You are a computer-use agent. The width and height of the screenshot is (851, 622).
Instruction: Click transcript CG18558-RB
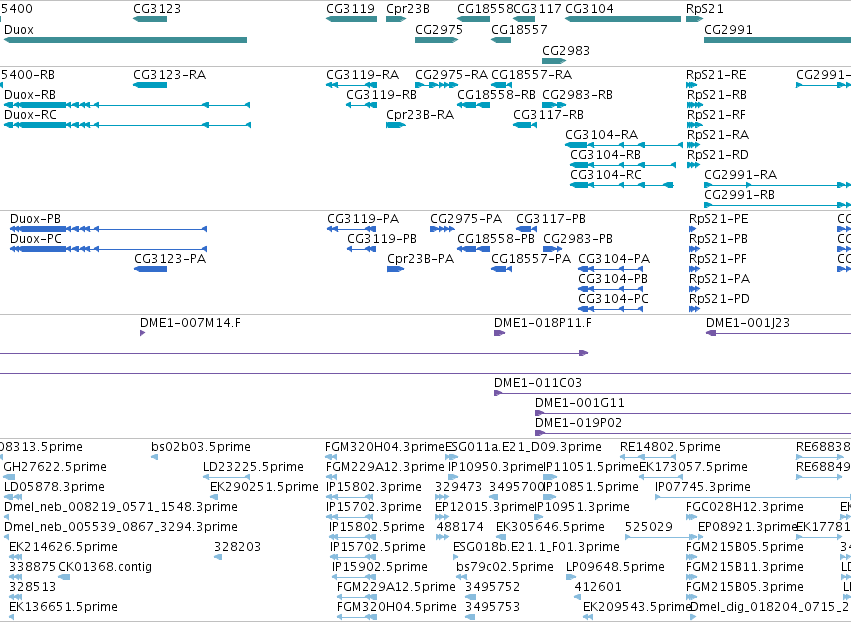pyautogui.click(x=496, y=95)
